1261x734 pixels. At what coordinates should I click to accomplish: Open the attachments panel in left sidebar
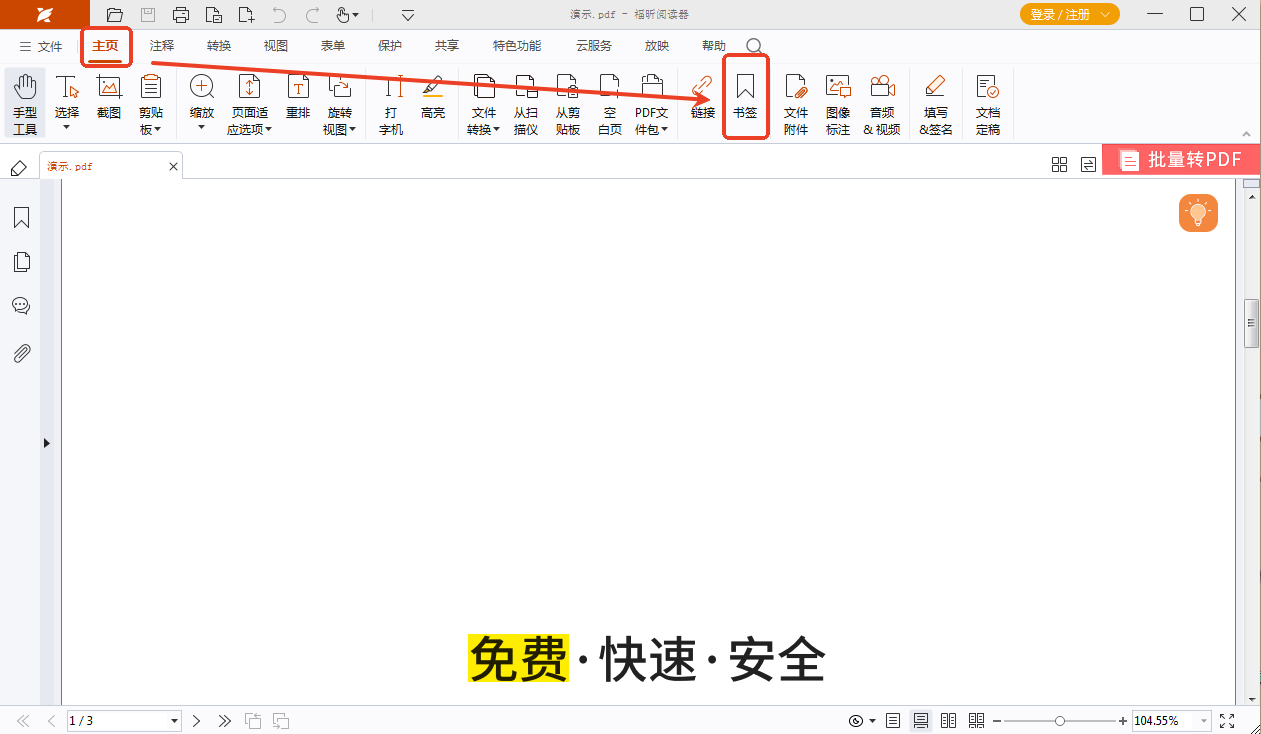tap(21, 353)
